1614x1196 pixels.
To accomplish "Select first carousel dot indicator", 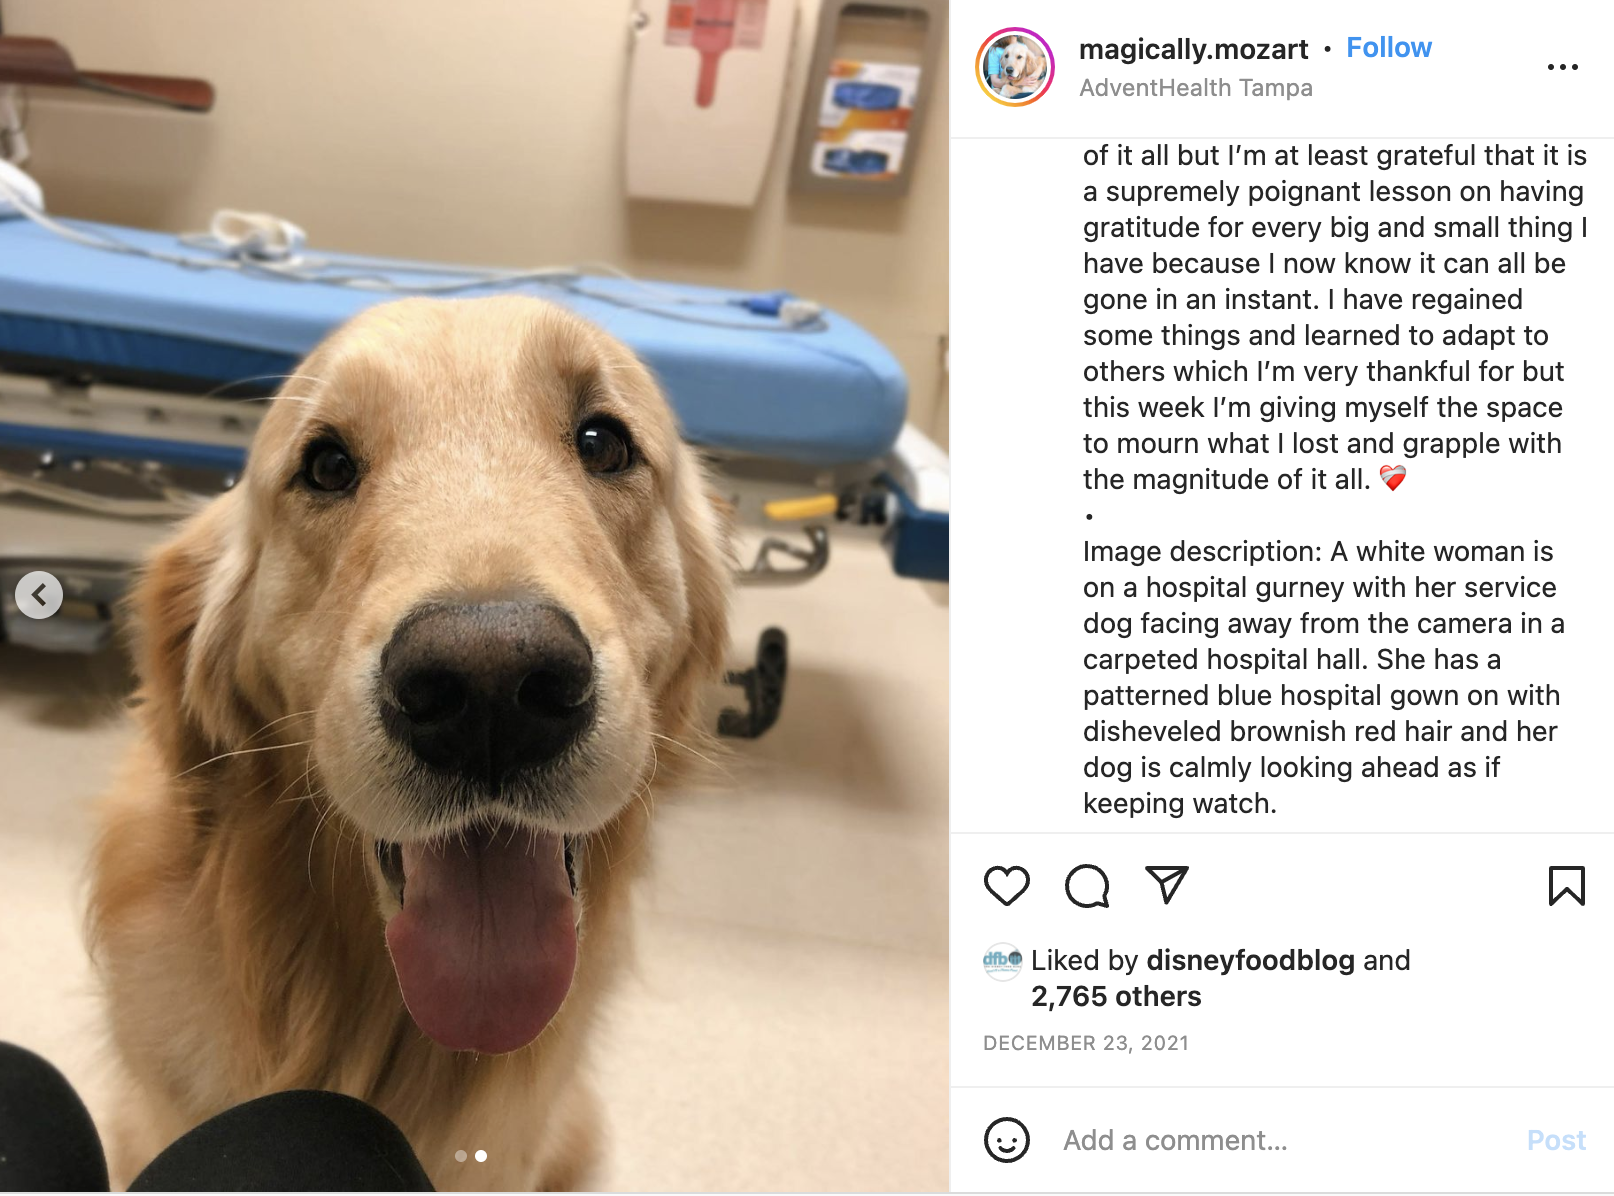I will click(x=460, y=1156).
